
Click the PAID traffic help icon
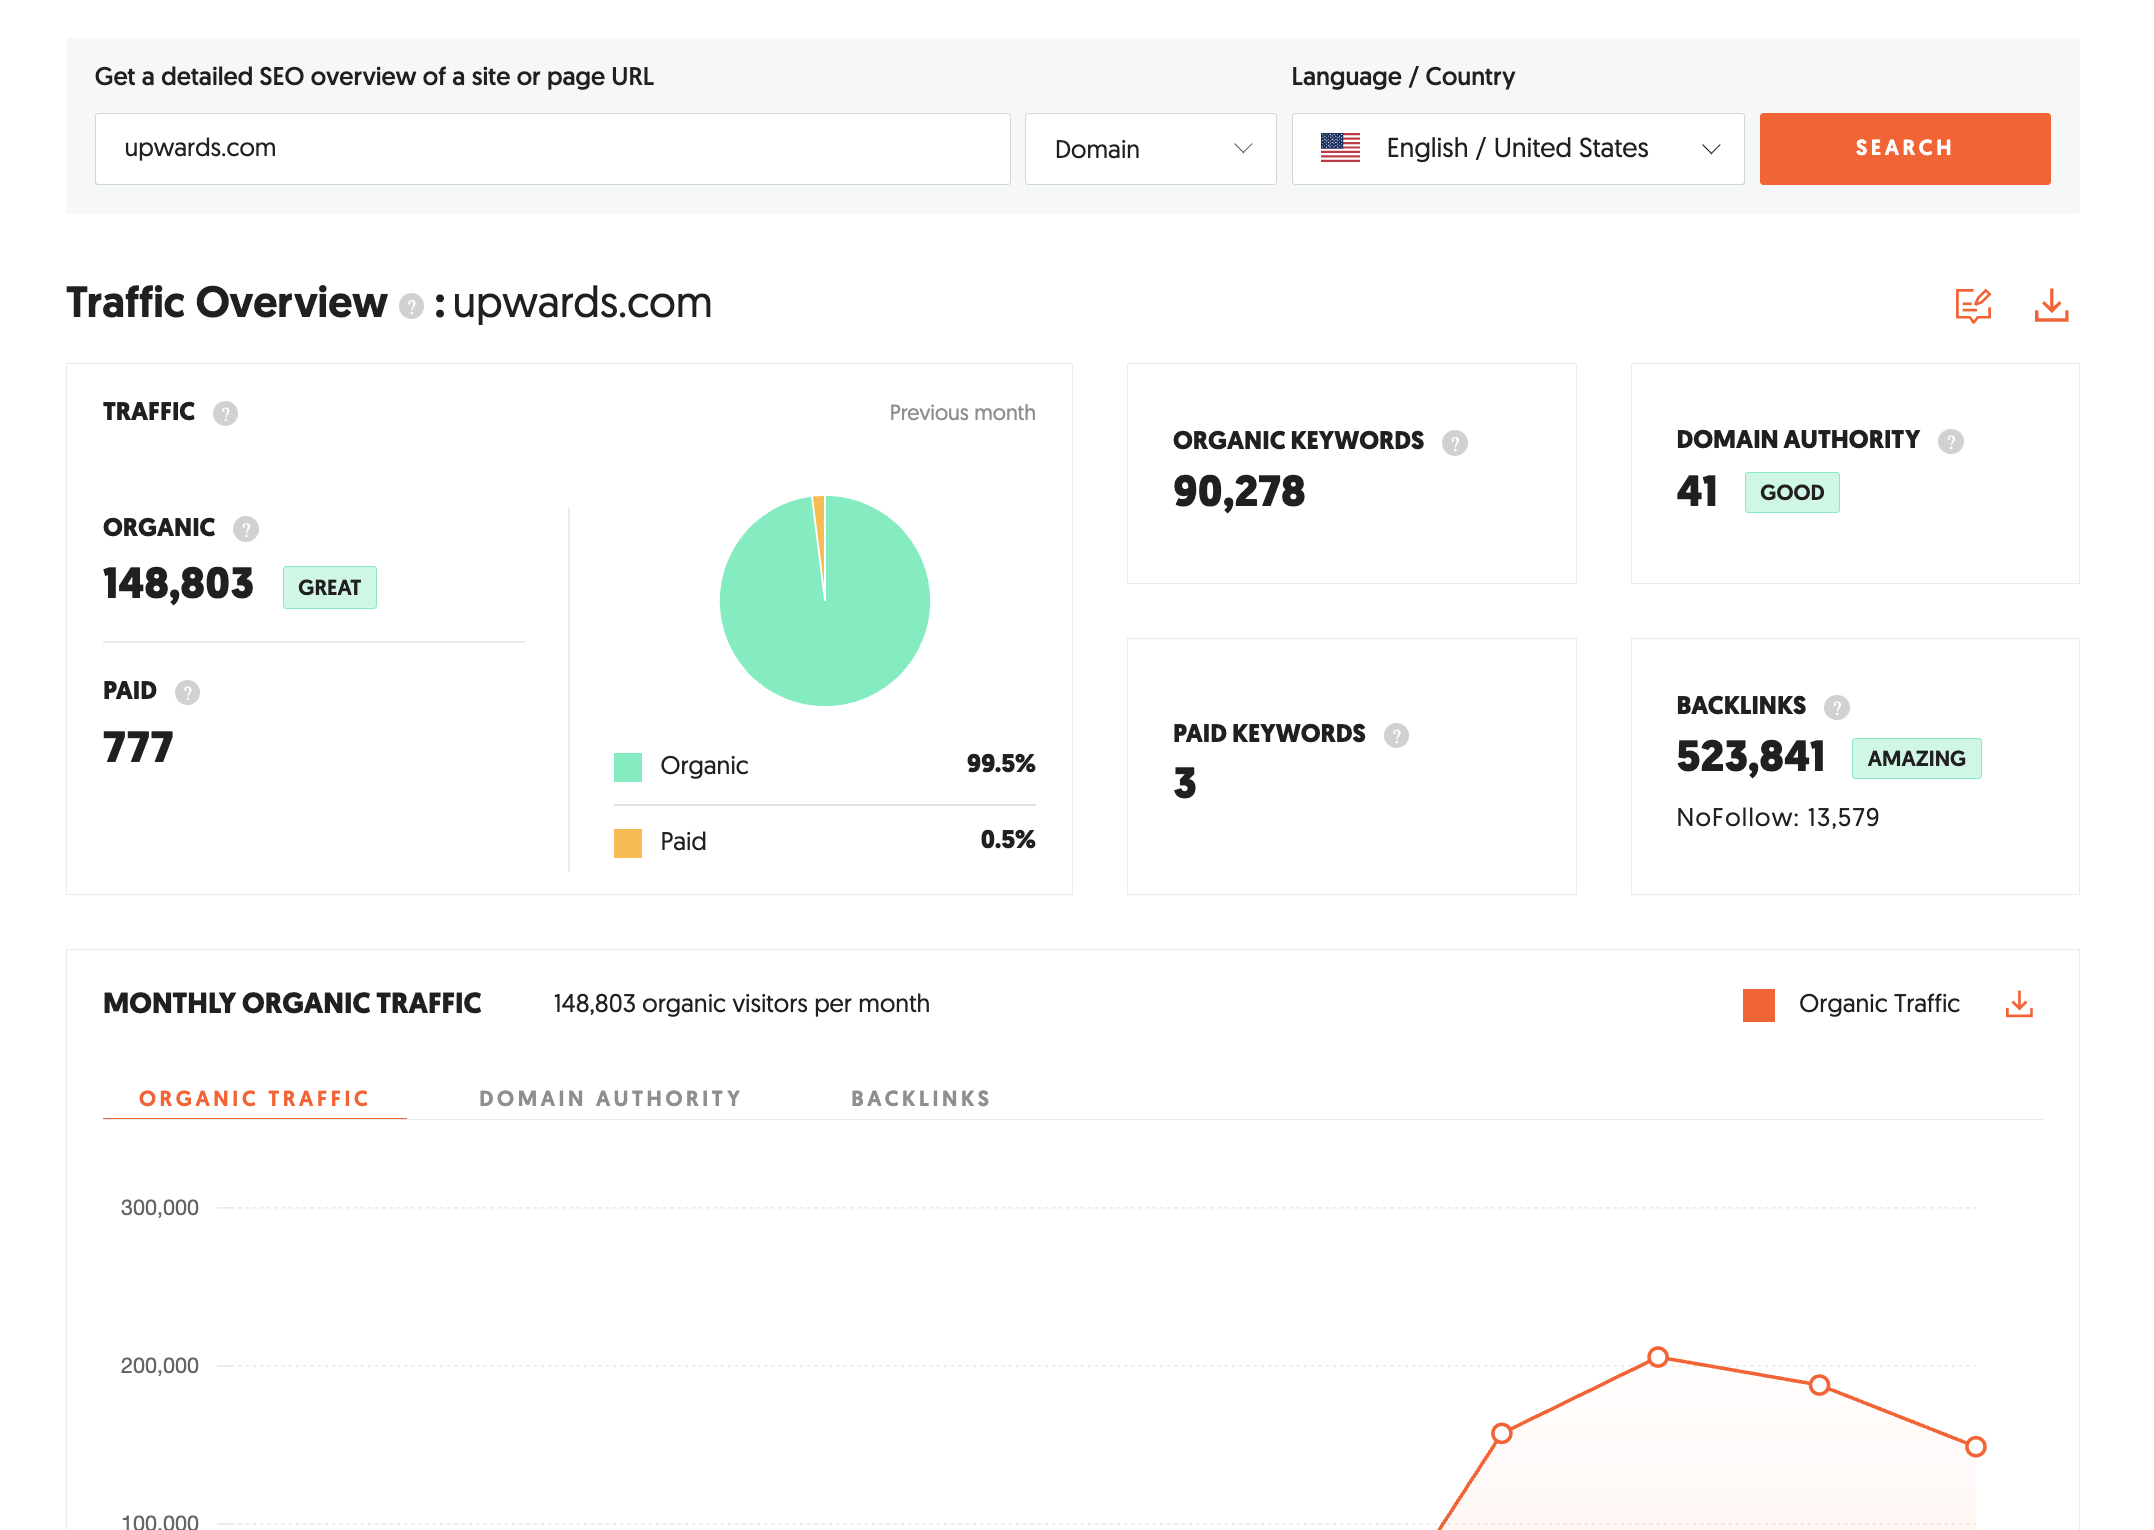[x=187, y=692]
